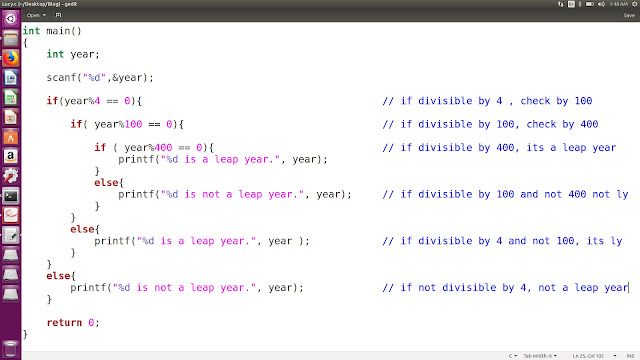The width and height of the screenshot is (640, 360).
Task: Click comment 'if divisible by 4 , check by 100'
Action: (487, 101)
